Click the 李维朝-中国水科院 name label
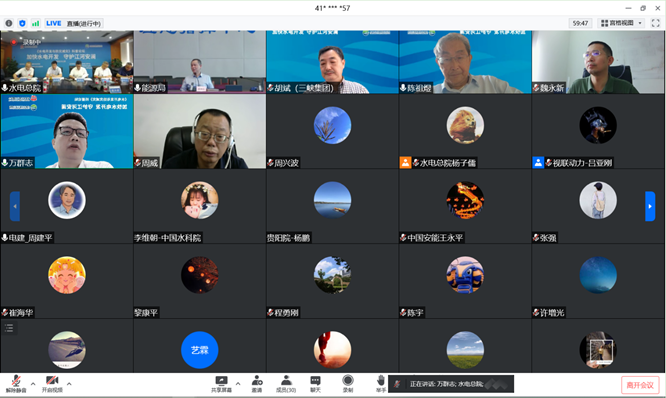Viewport: 666px width, 398px height. pos(168,237)
